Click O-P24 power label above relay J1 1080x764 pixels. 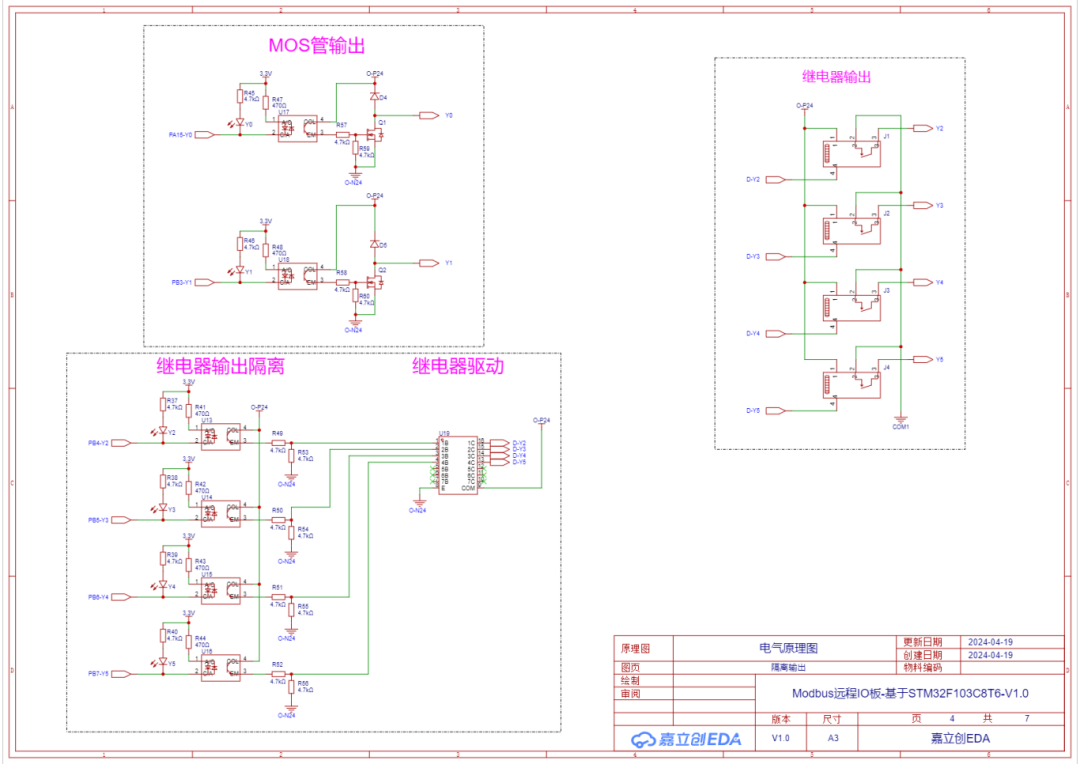804,106
